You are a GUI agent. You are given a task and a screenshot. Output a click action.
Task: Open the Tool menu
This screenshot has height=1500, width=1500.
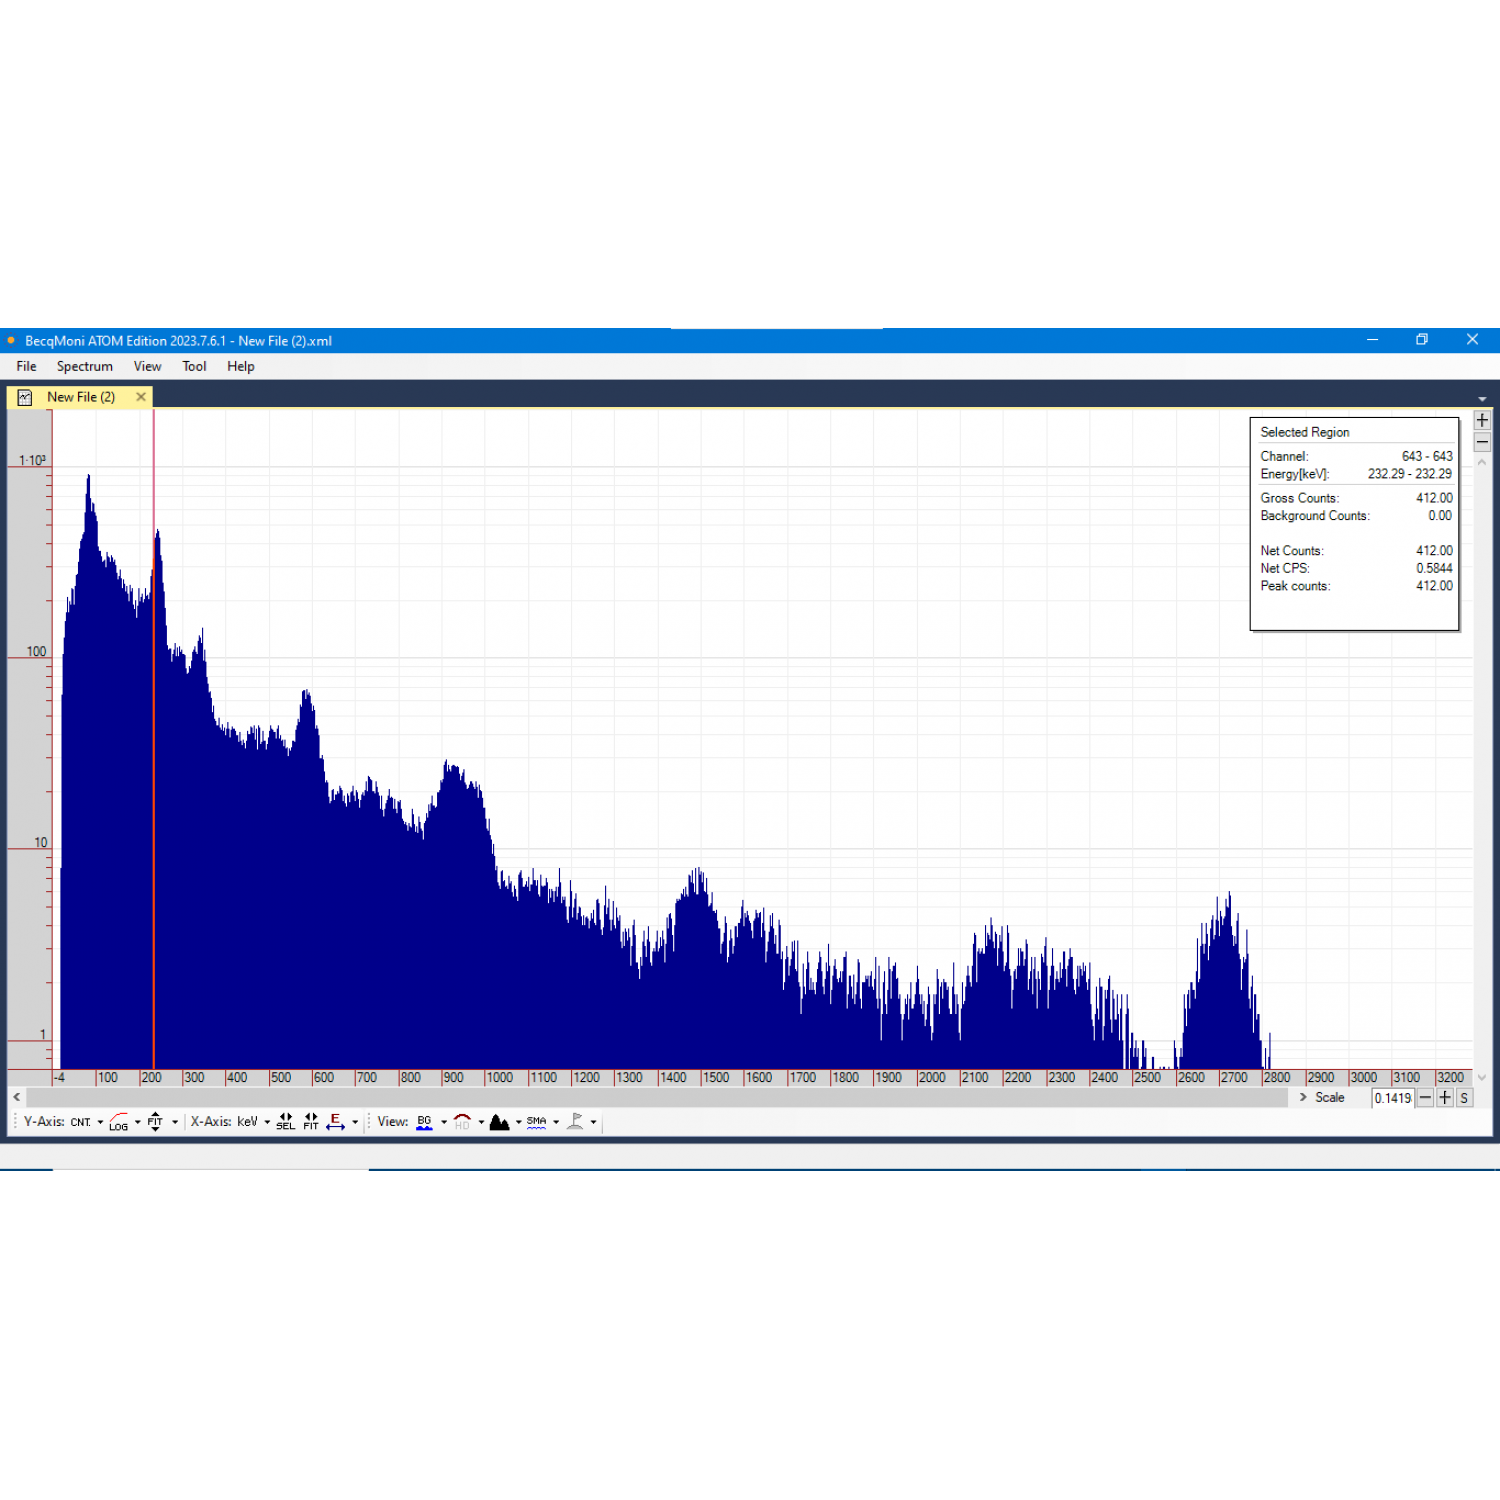pos(194,366)
